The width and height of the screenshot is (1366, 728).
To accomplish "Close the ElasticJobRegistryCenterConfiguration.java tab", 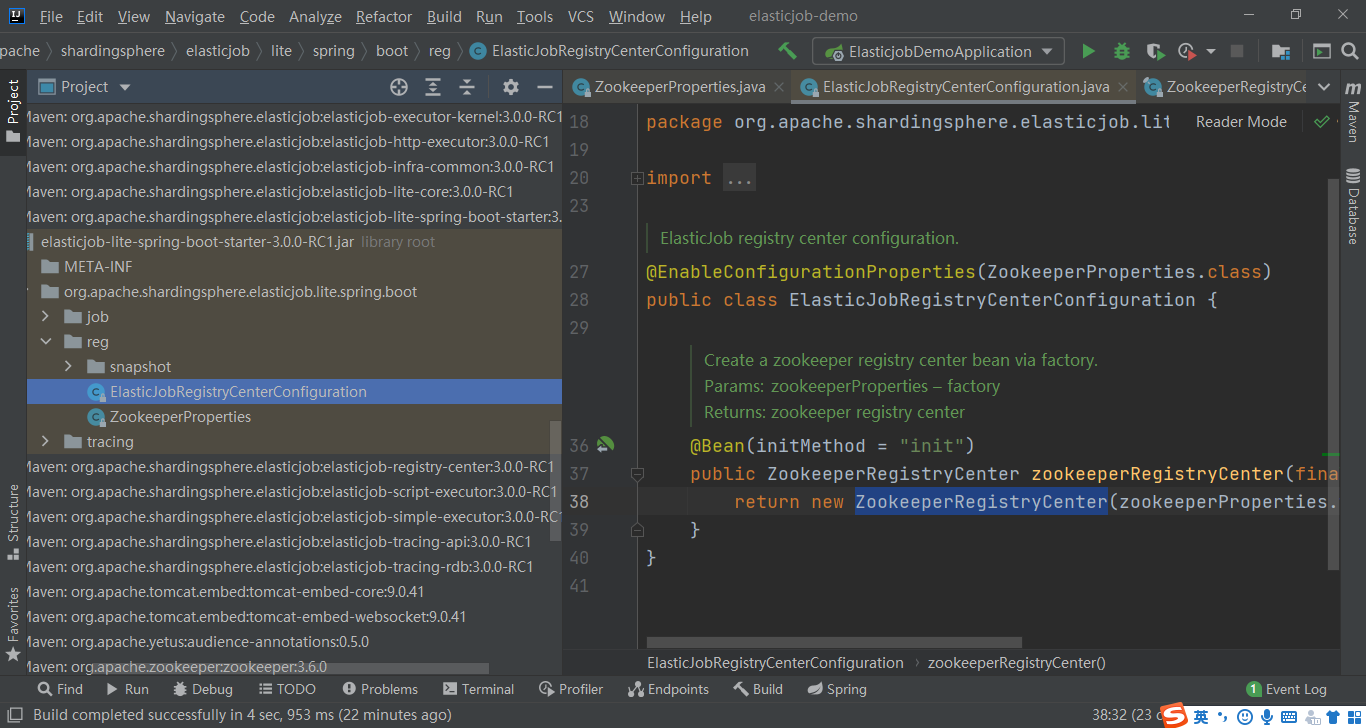I will (x=1123, y=87).
